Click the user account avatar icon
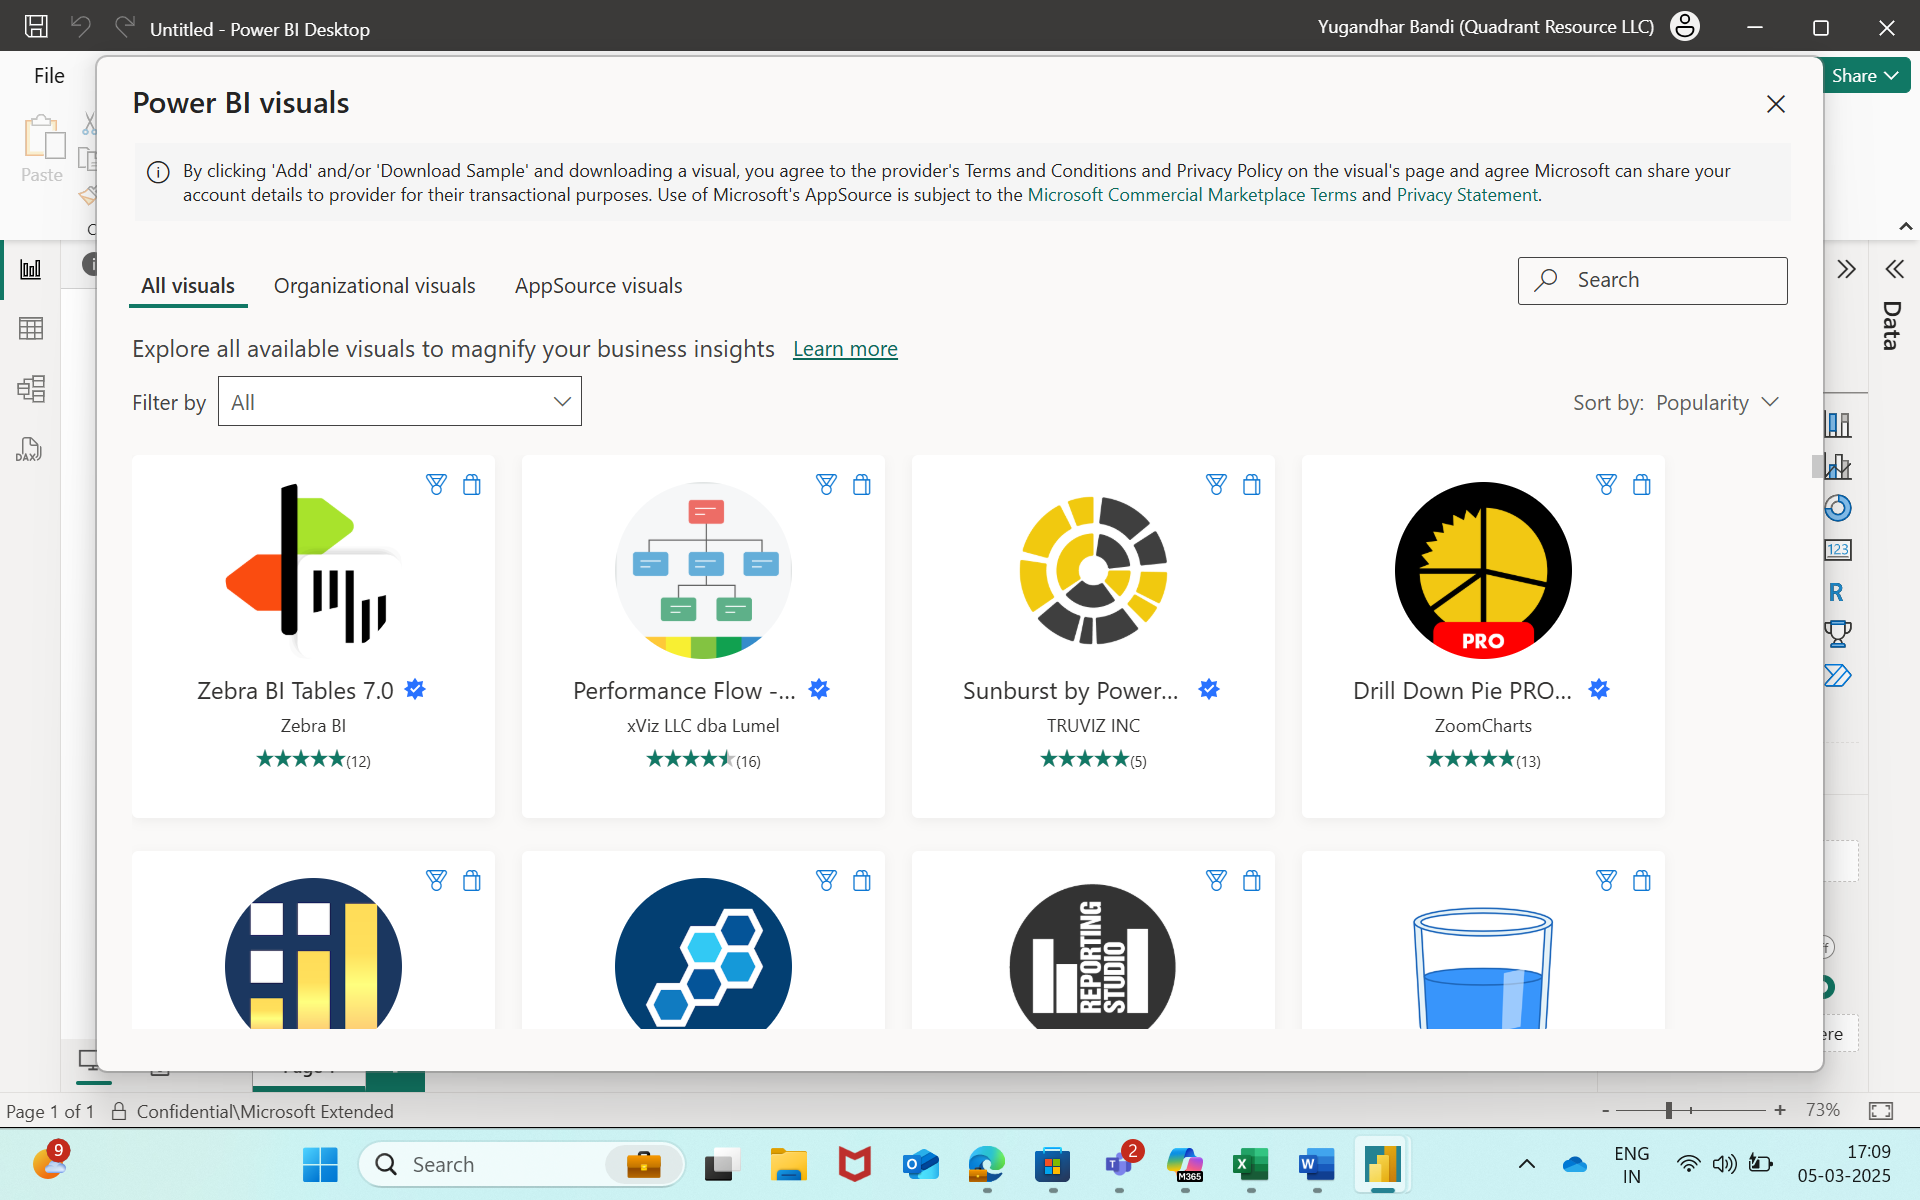The image size is (1920, 1200). click(x=1685, y=27)
